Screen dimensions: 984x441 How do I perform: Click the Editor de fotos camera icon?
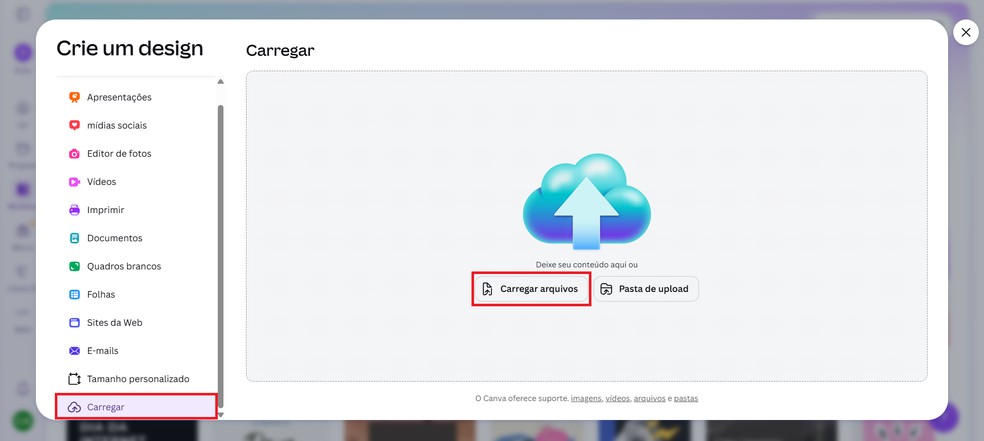[x=74, y=154]
